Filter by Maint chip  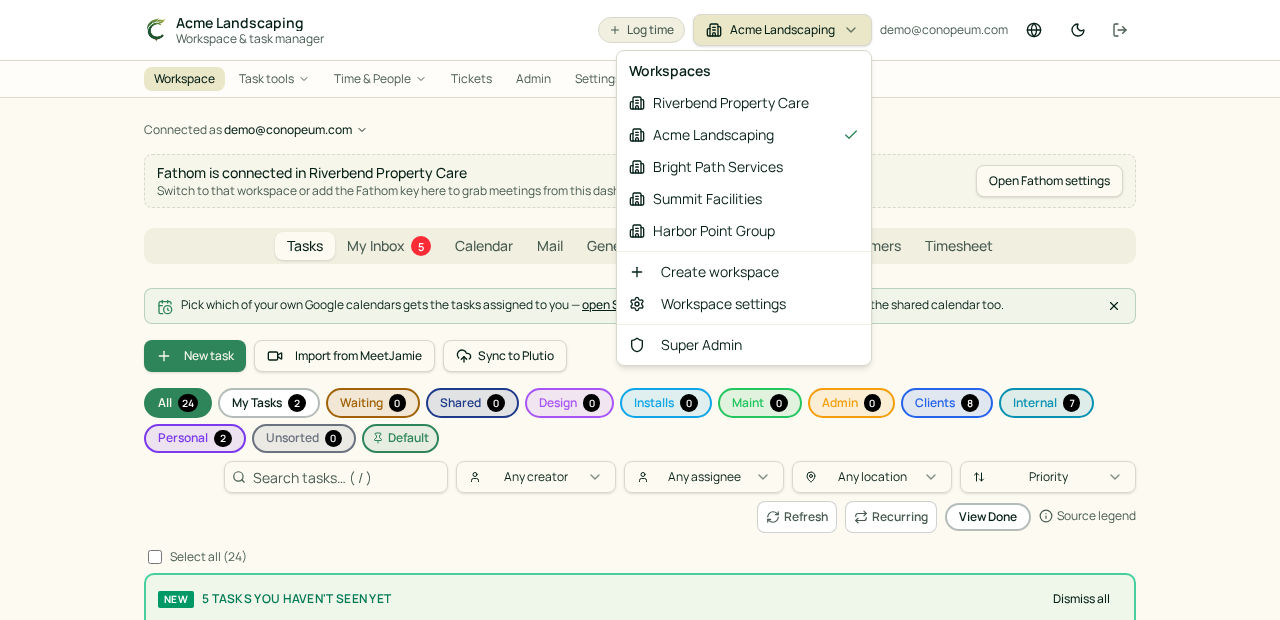pyautogui.click(x=760, y=403)
